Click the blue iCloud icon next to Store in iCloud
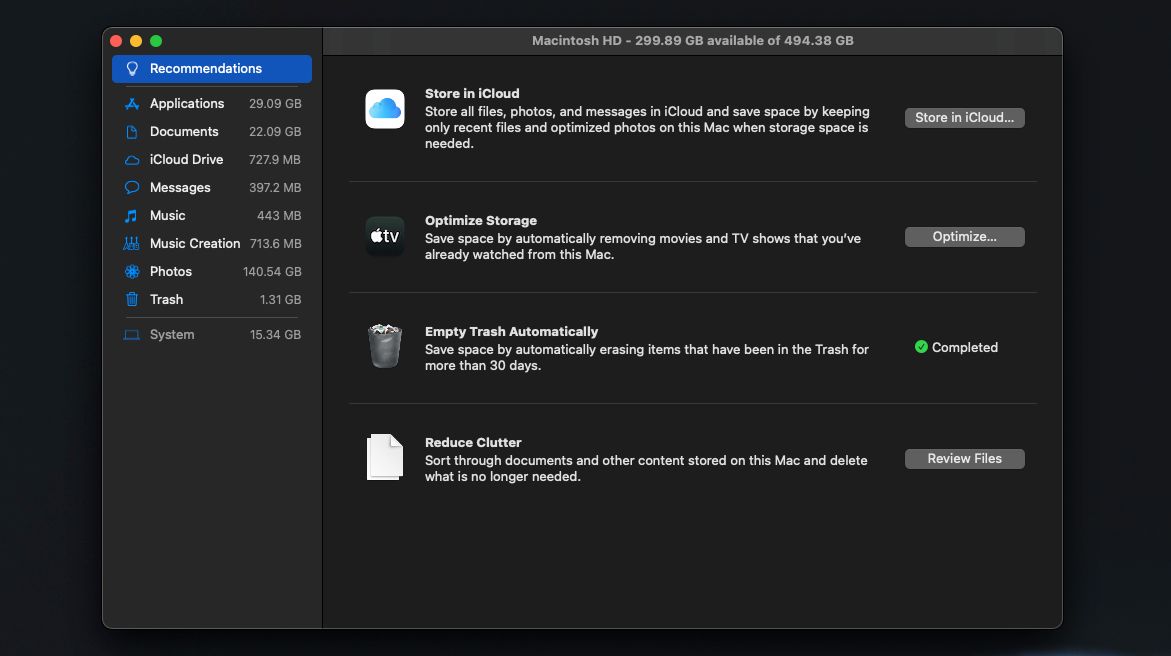 384,108
